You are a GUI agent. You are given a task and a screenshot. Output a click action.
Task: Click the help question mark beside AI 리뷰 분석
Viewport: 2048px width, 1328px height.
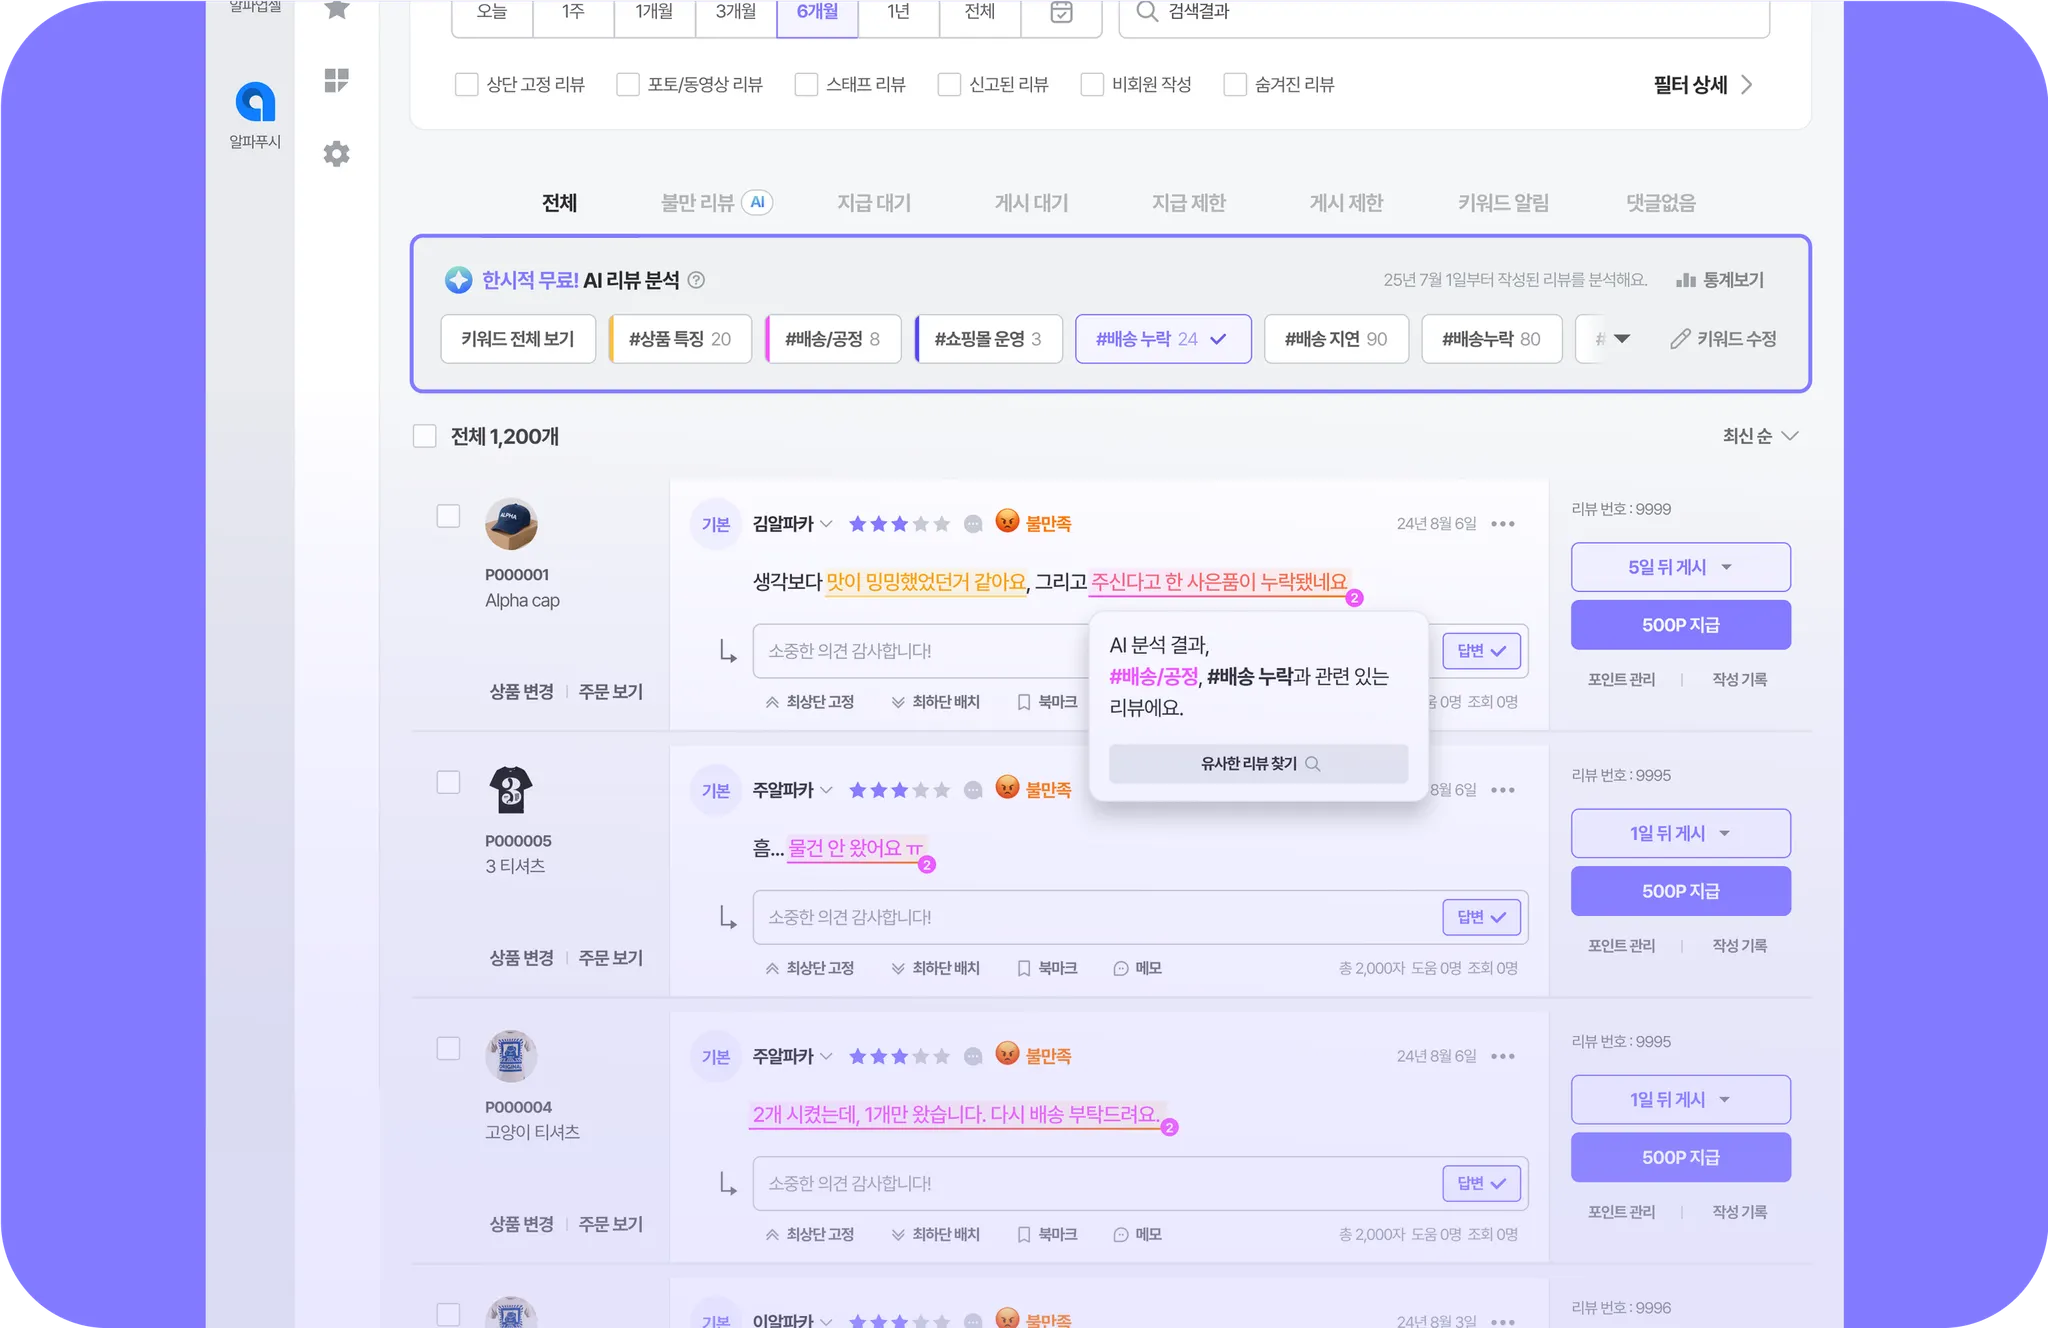(x=697, y=280)
